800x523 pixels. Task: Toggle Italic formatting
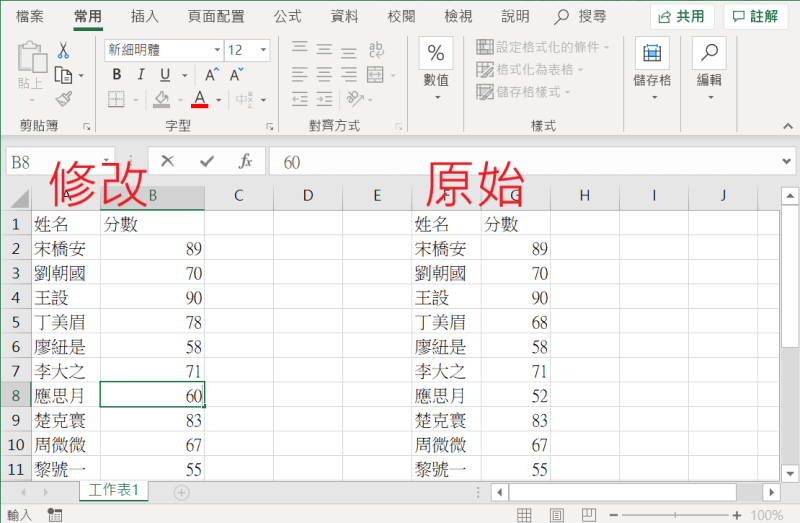click(141, 74)
